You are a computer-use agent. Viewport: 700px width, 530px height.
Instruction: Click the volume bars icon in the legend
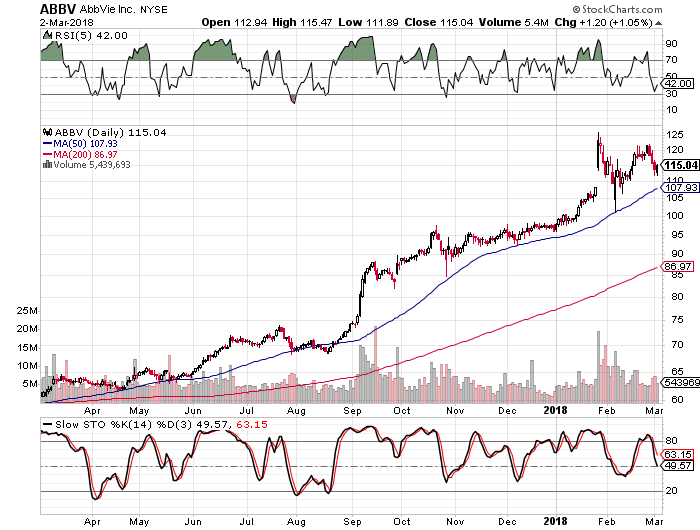47,165
